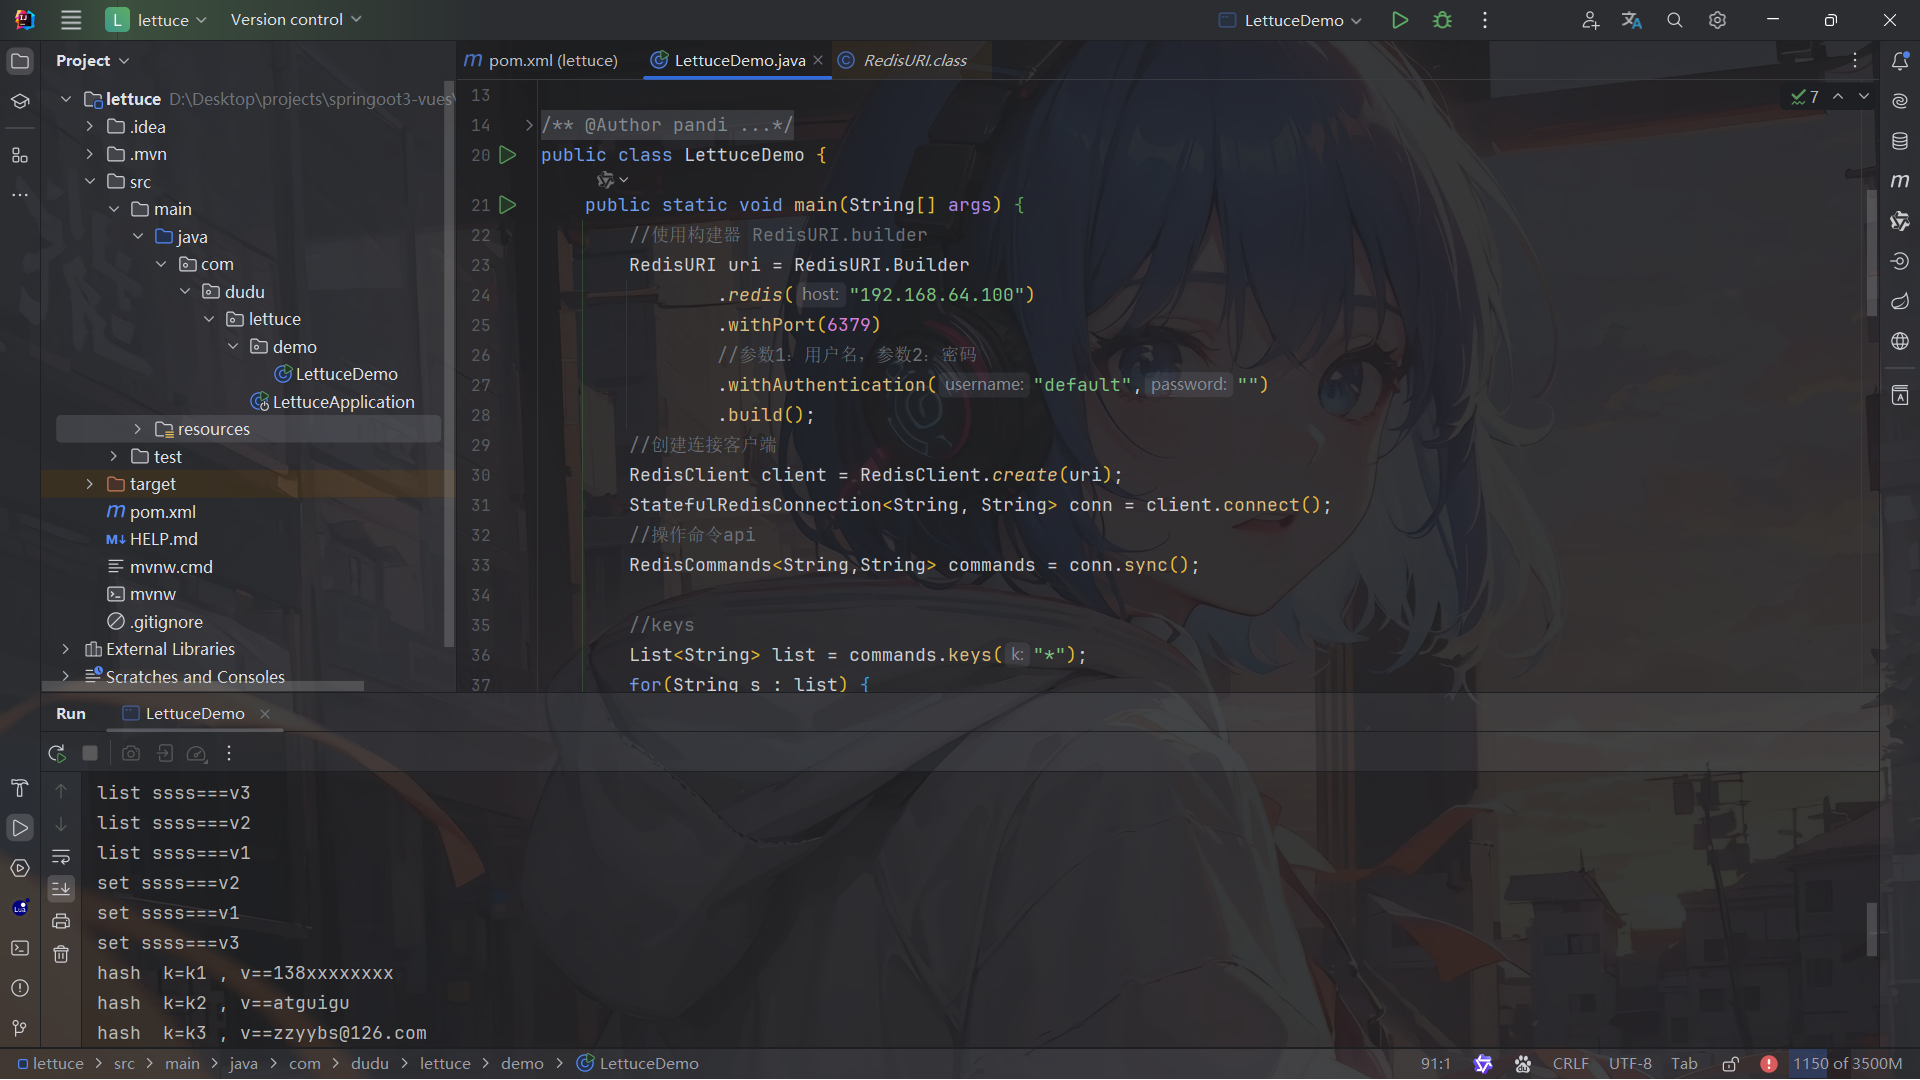Expand External Libraries node
The image size is (1920, 1080).
(x=65, y=649)
